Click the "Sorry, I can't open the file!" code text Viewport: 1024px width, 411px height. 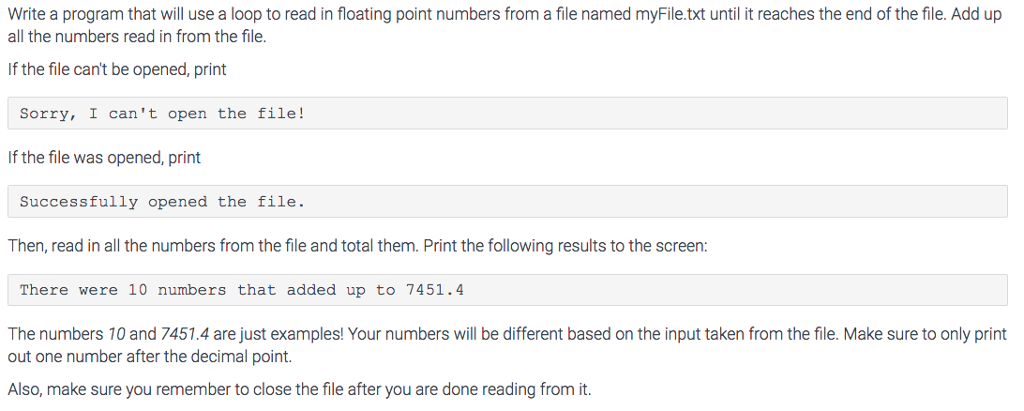162,114
